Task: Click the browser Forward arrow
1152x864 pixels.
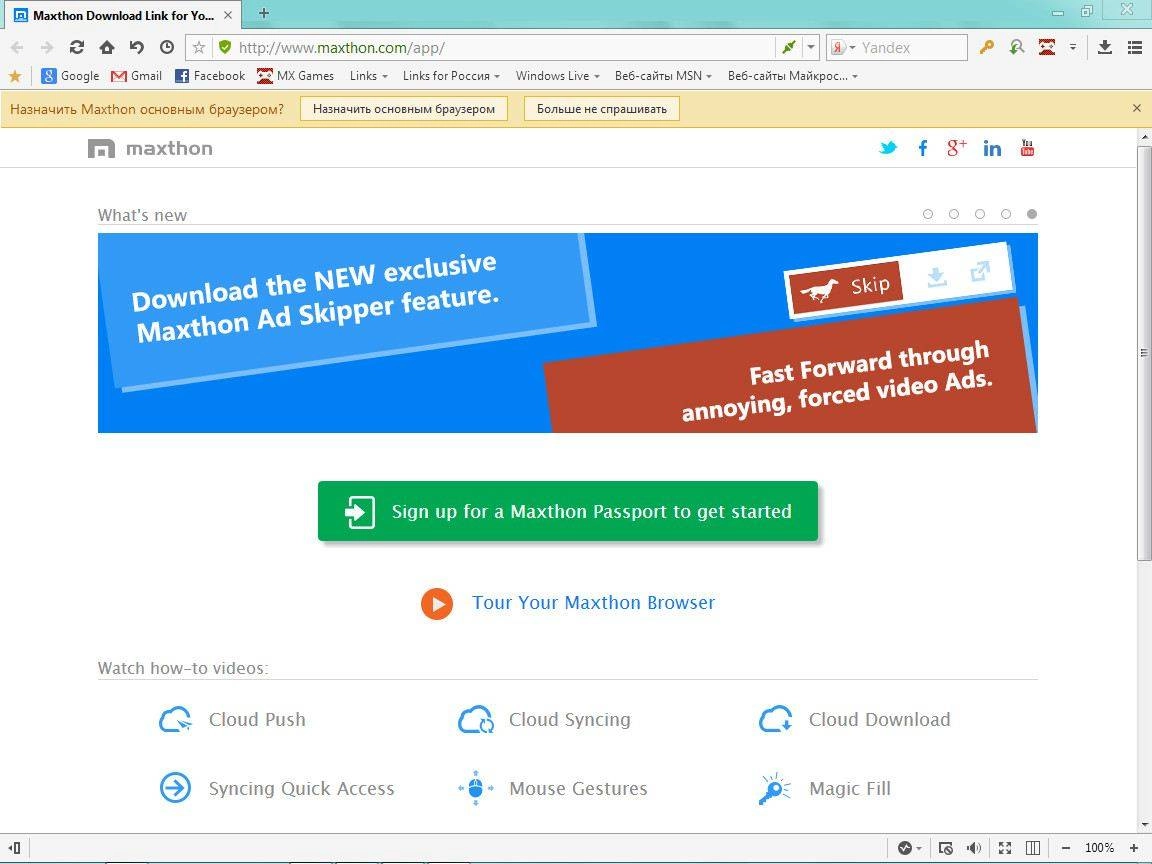Action: coord(47,48)
